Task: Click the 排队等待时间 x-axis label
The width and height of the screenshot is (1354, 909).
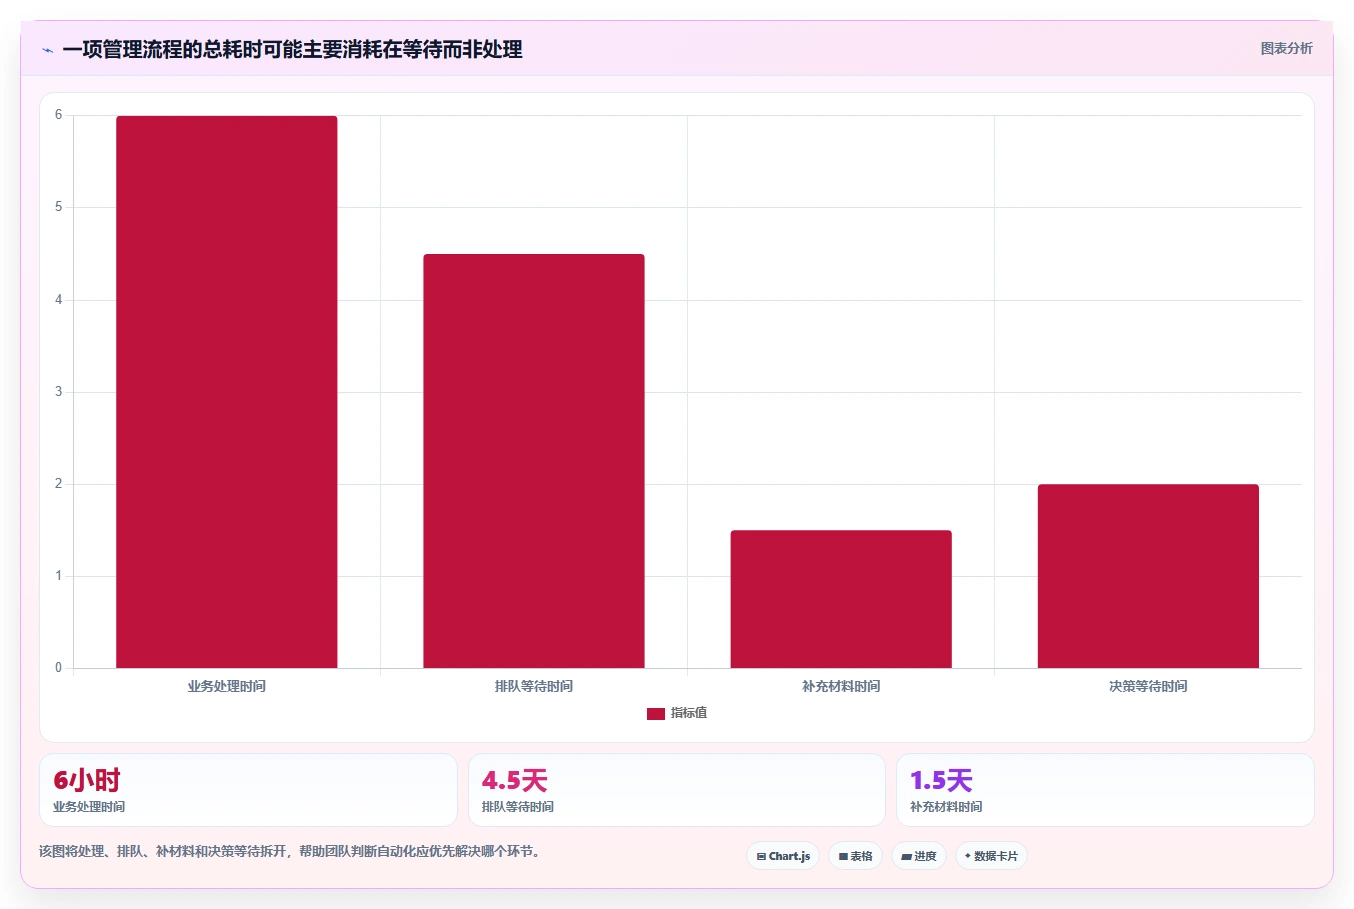Action: (x=534, y=686)
